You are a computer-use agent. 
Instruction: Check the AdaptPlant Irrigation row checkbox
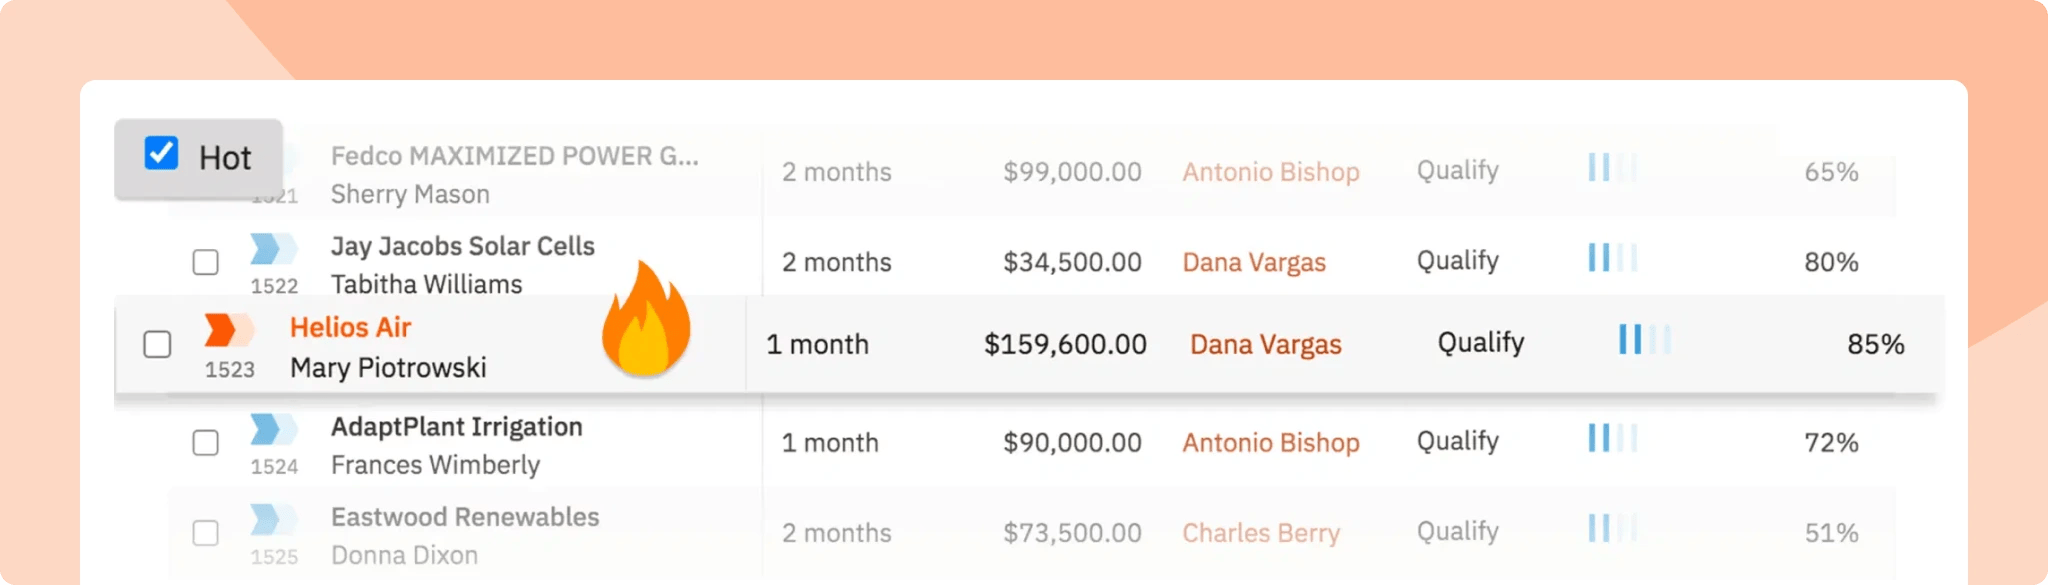pyautogui.click(x=206, y=442)
